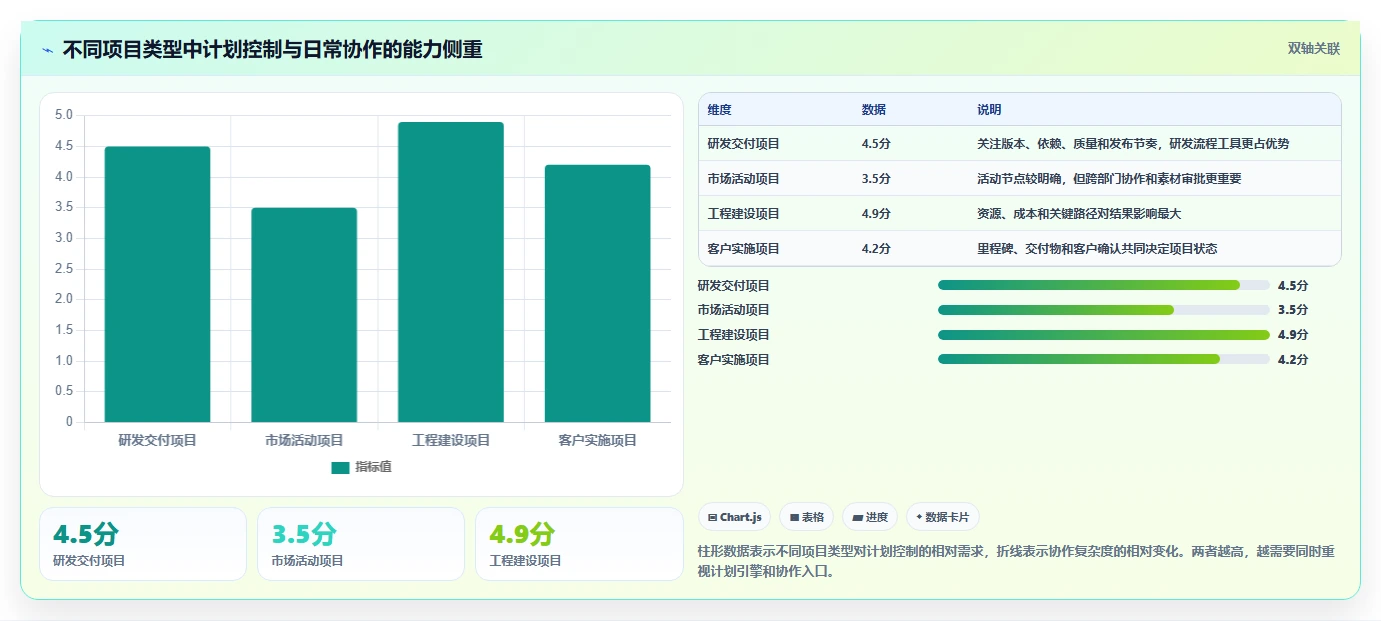Screen dimensions: 1381x621
Task: Click the footnote paragraph starting 柱形数据表示
Action: (1016, 561)
